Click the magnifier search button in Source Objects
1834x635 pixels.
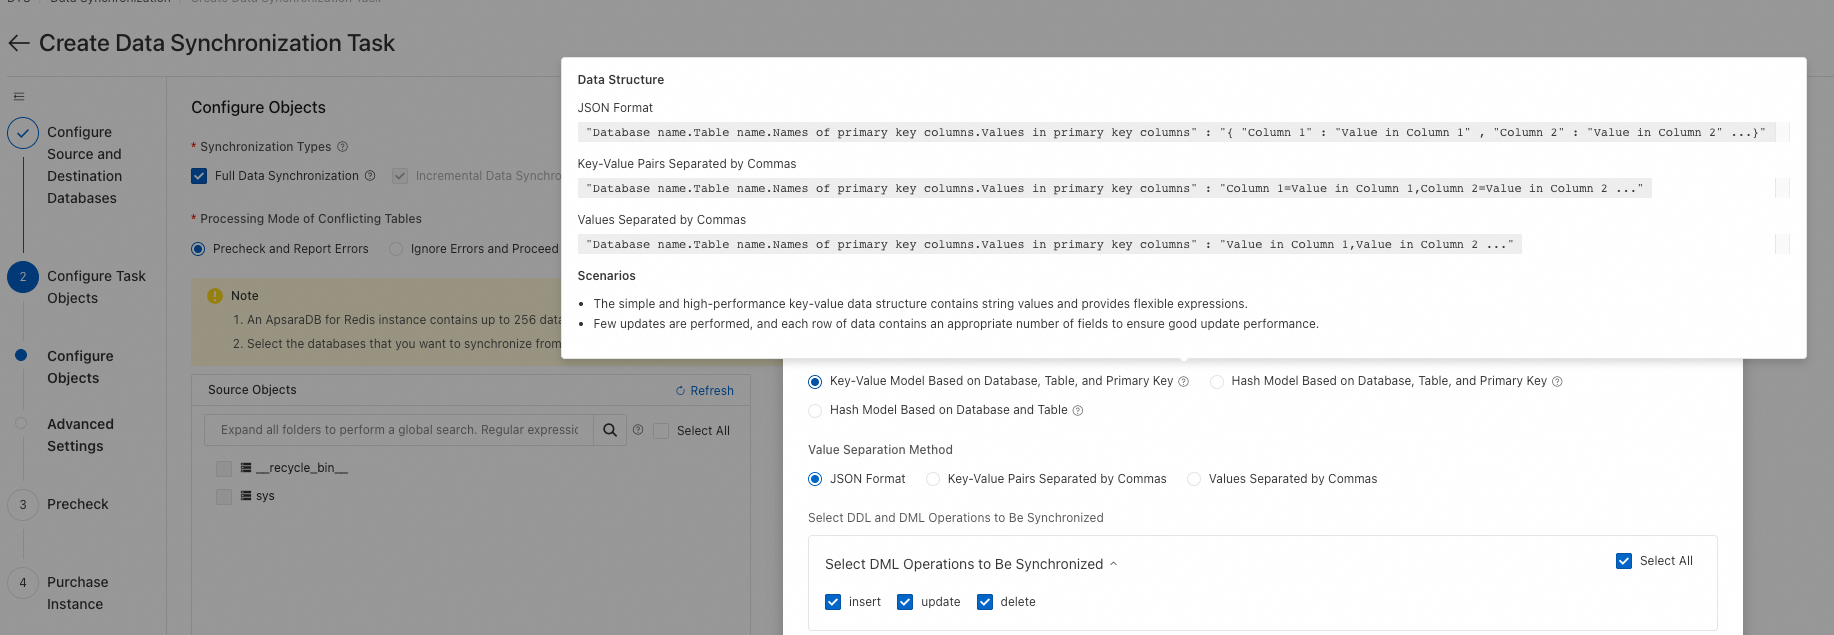click(x=610, y=430)
